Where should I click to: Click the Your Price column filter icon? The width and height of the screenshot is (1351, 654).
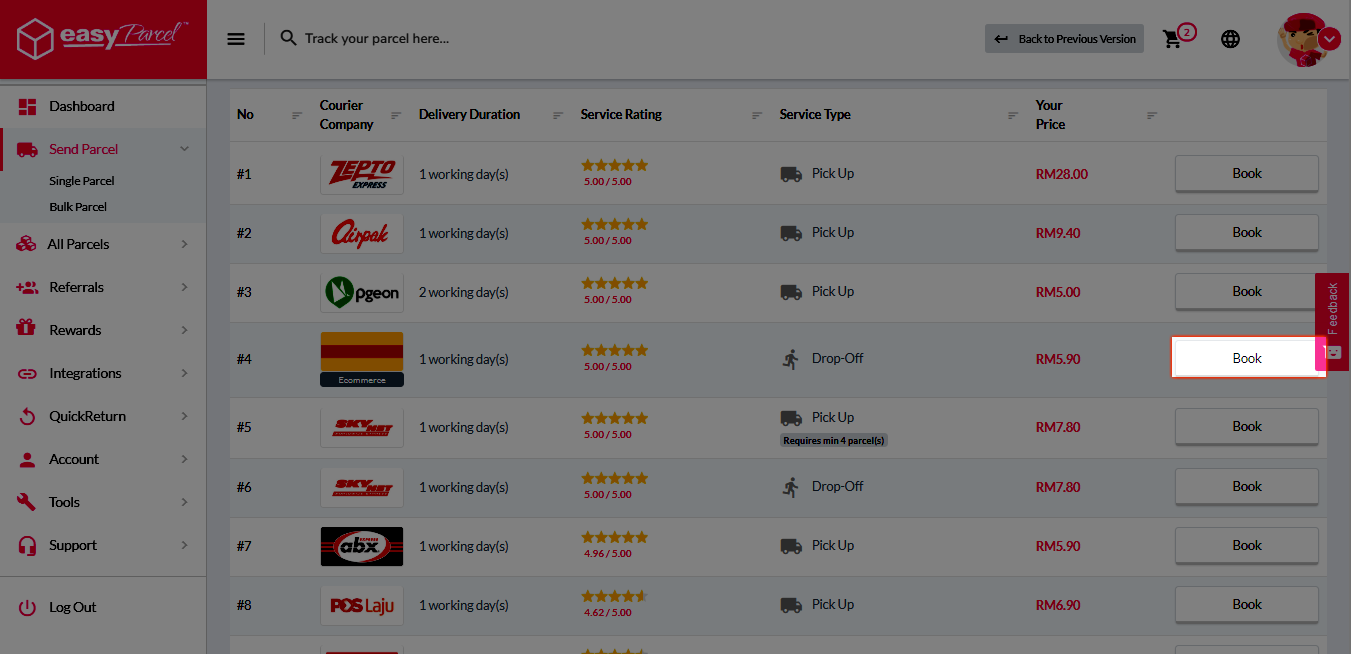[x=1152, y=115]
